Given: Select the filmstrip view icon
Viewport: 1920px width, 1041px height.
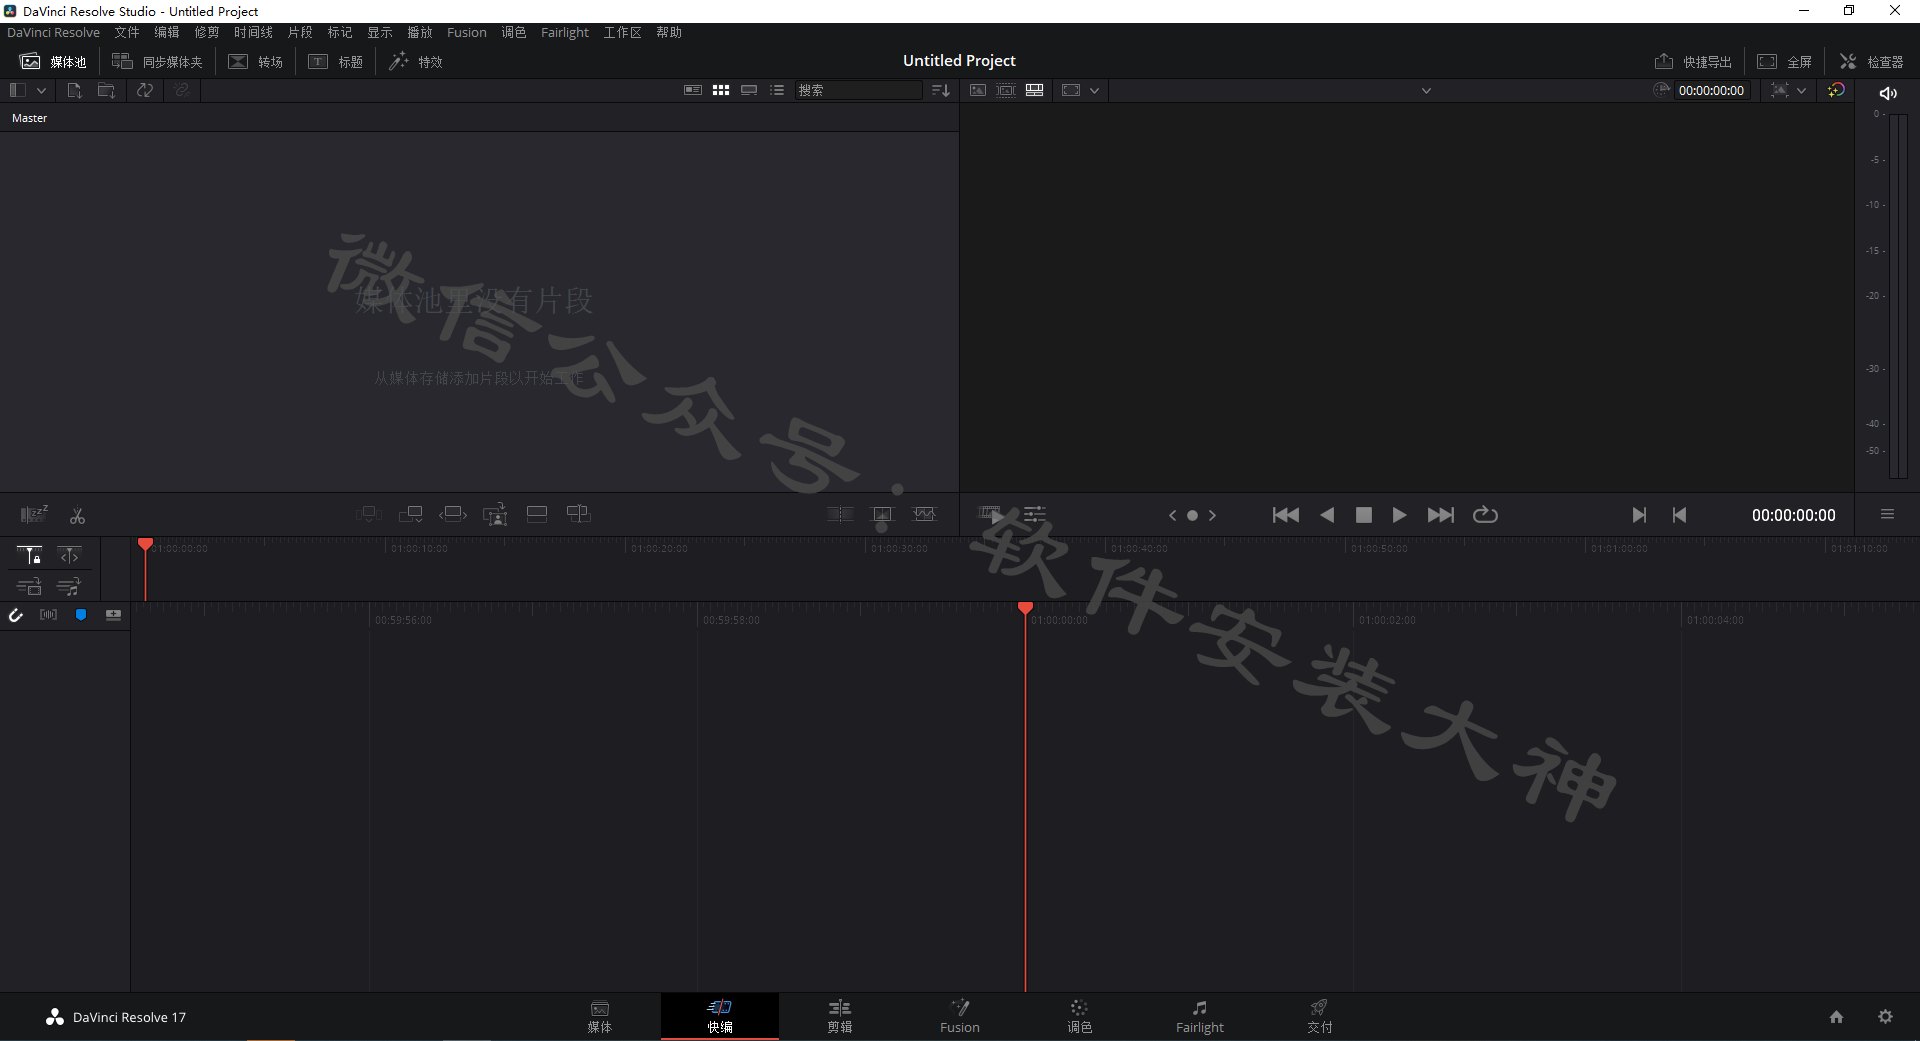Looking at the screenshot, I should 749,90.
